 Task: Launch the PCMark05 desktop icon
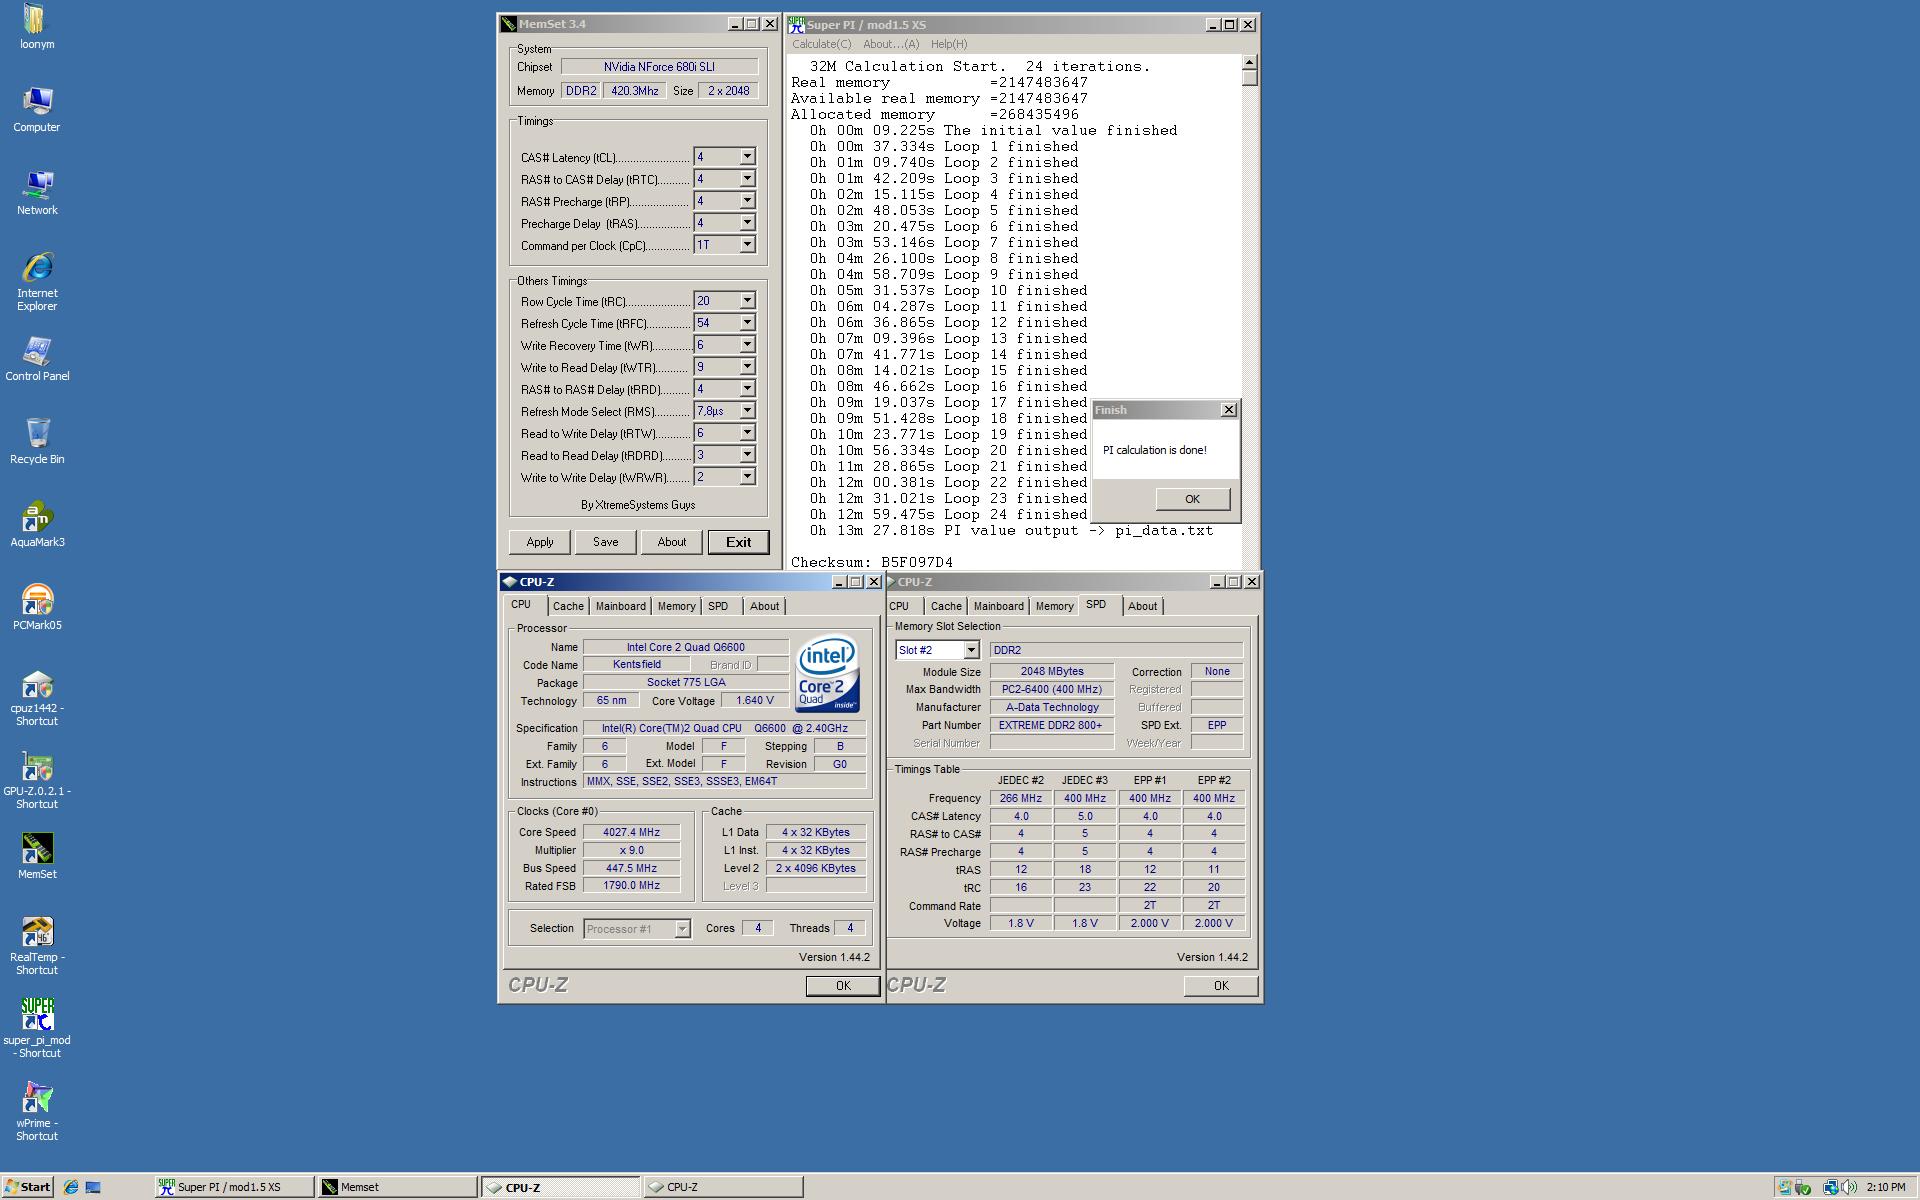pyautogui.click(x=36, y=607)
